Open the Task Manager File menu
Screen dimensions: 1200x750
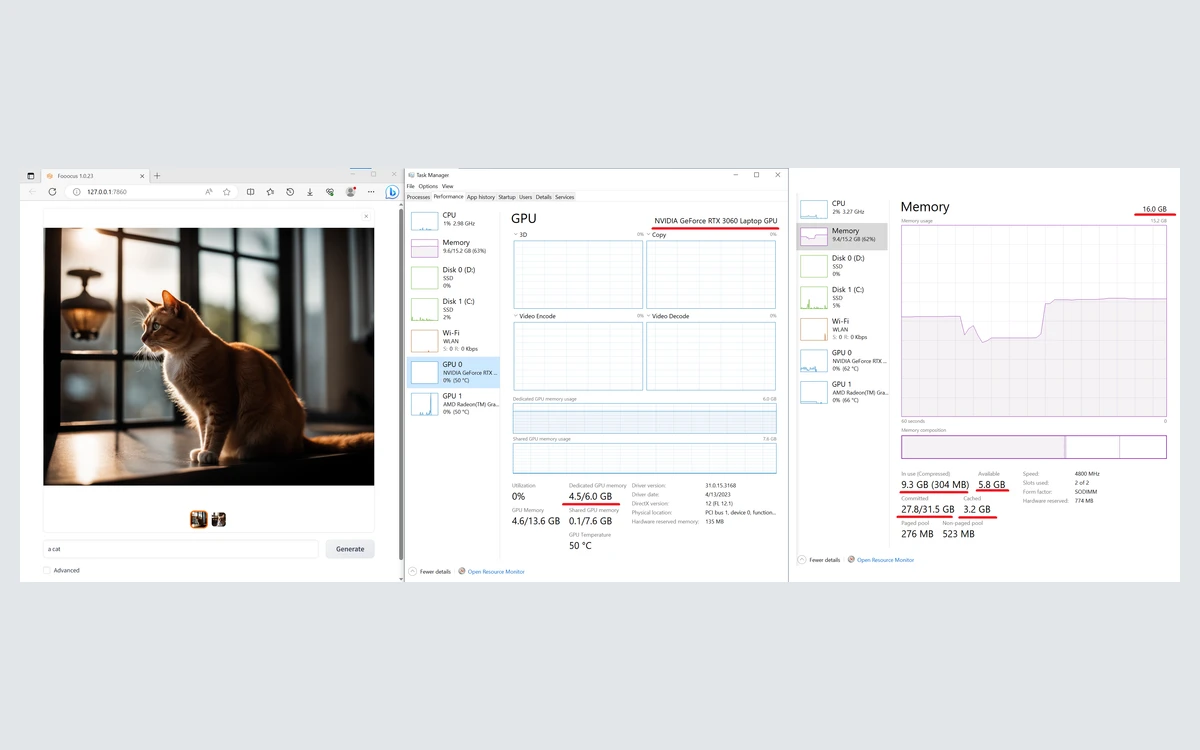click(x=410, y=186)
